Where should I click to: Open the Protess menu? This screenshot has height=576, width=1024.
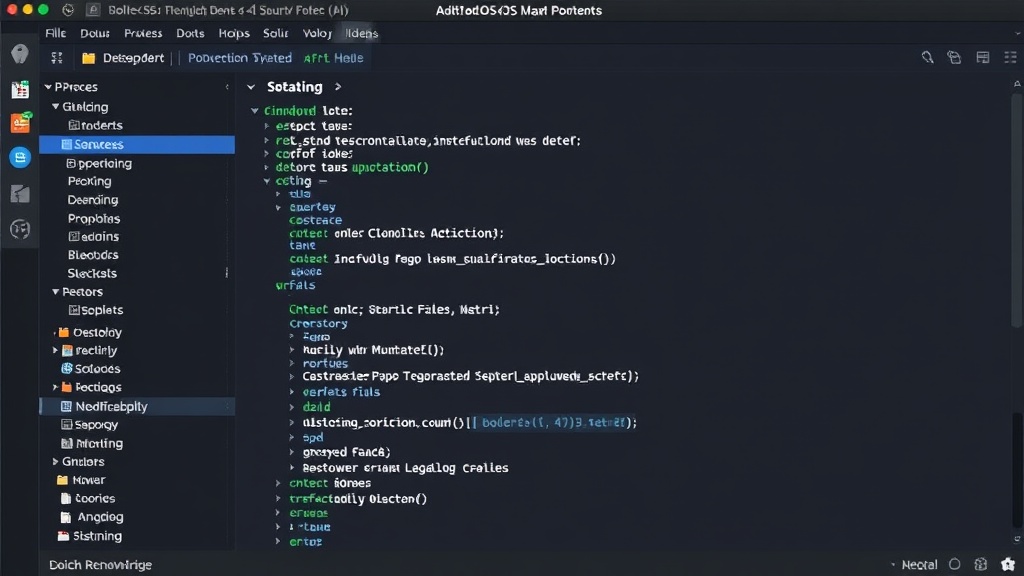pos(143,33)
